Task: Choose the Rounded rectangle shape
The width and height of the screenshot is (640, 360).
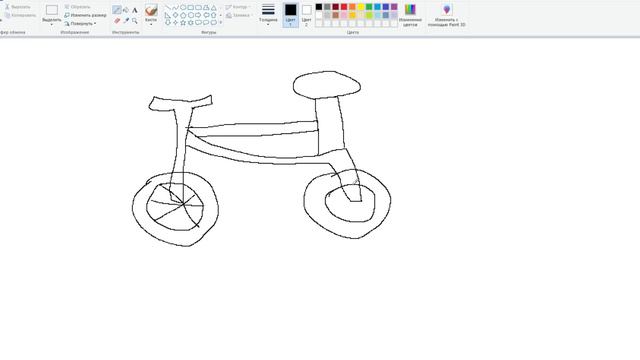Action: 198,7
